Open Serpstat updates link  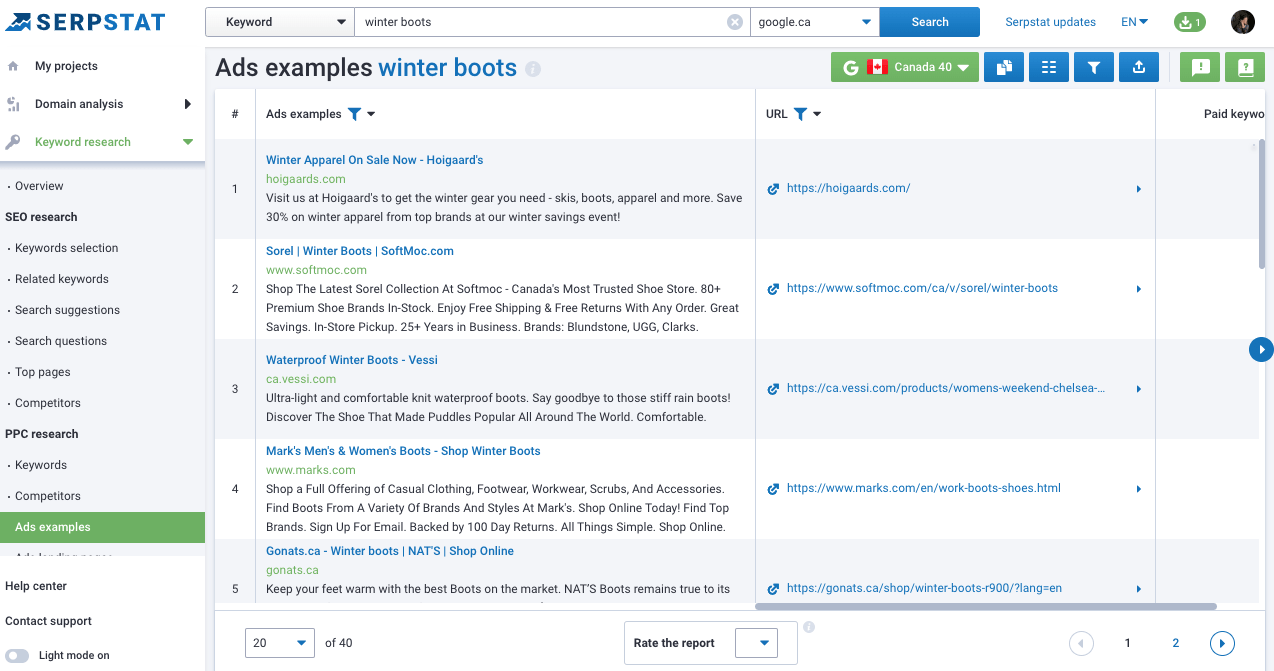tap(1050, 22)
